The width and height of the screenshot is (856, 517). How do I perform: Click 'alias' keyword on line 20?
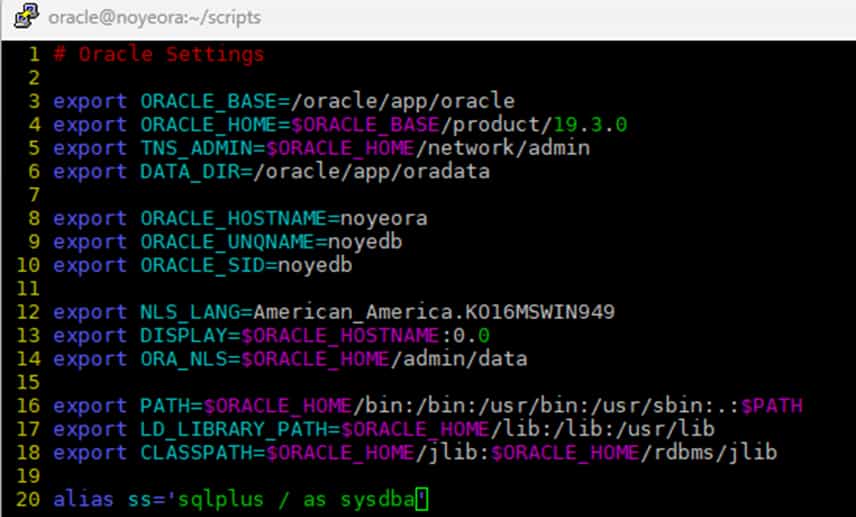(84, 500)
